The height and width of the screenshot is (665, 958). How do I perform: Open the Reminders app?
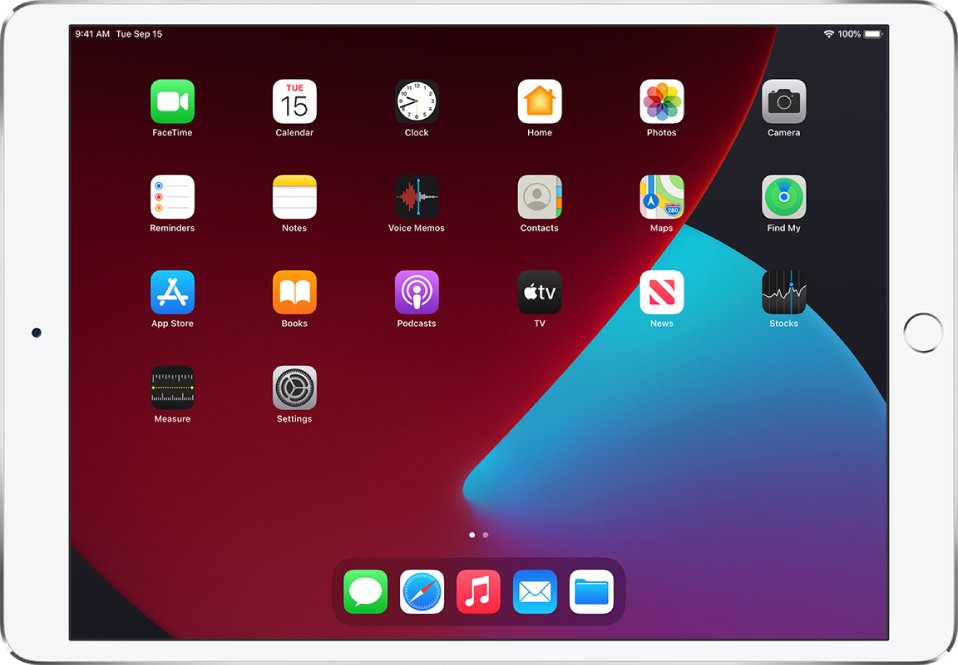pos(172,195)
